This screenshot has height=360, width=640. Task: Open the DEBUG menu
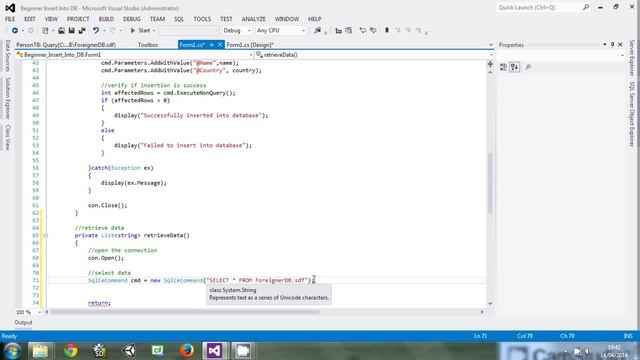[x=132, y=19]
